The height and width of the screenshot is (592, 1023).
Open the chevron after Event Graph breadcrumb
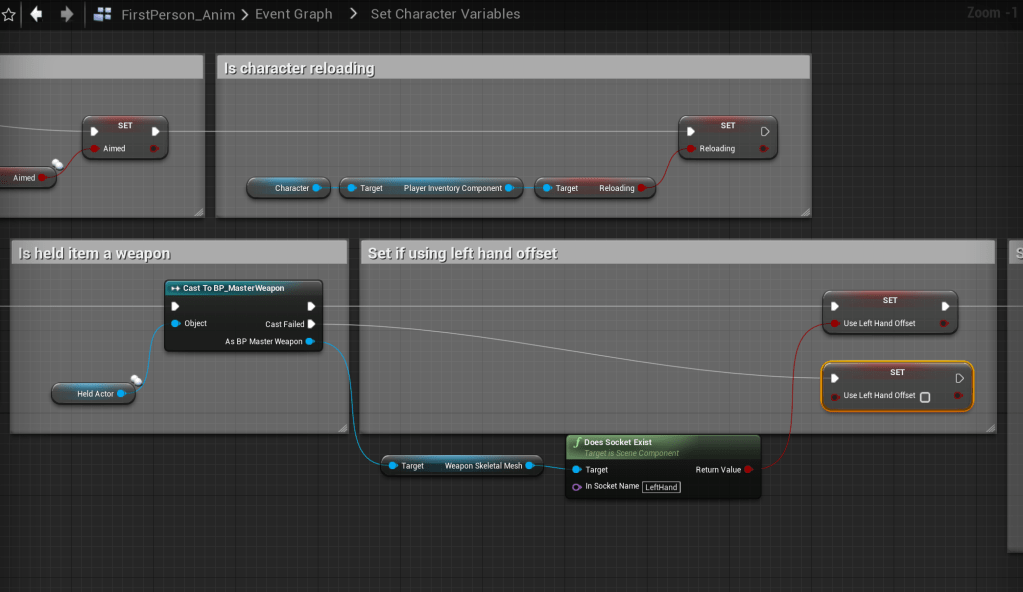point(352,15)
